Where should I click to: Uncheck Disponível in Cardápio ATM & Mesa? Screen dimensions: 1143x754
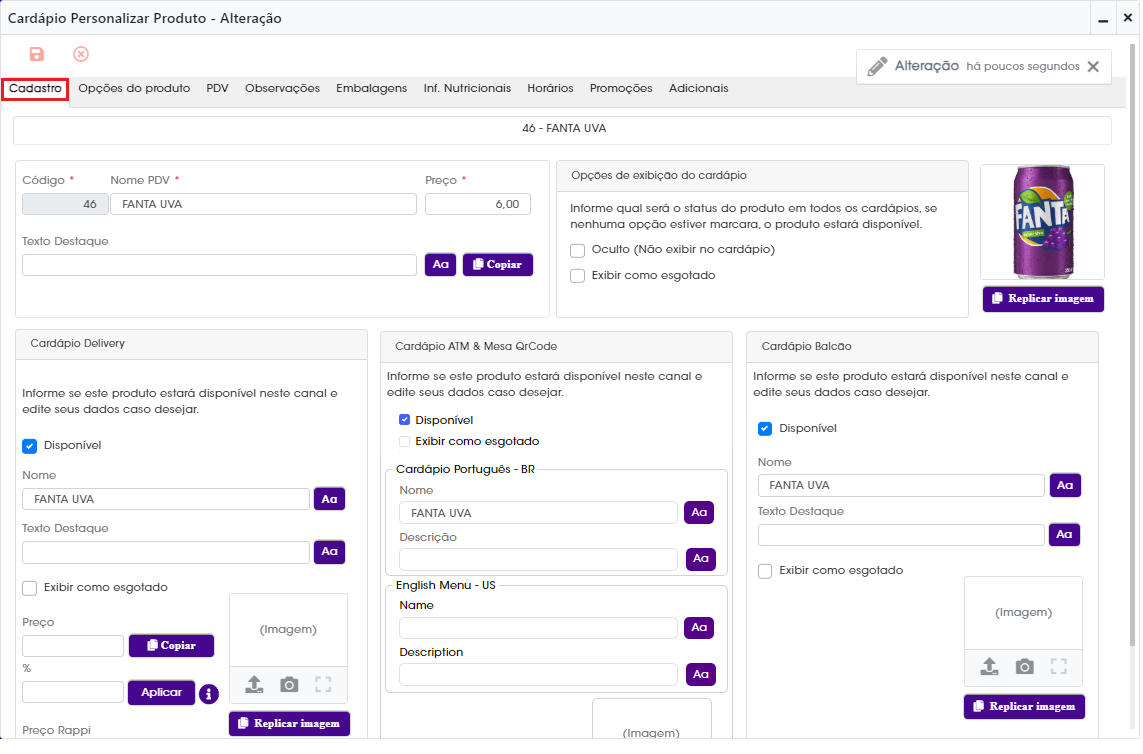click(x=405, y=420)
